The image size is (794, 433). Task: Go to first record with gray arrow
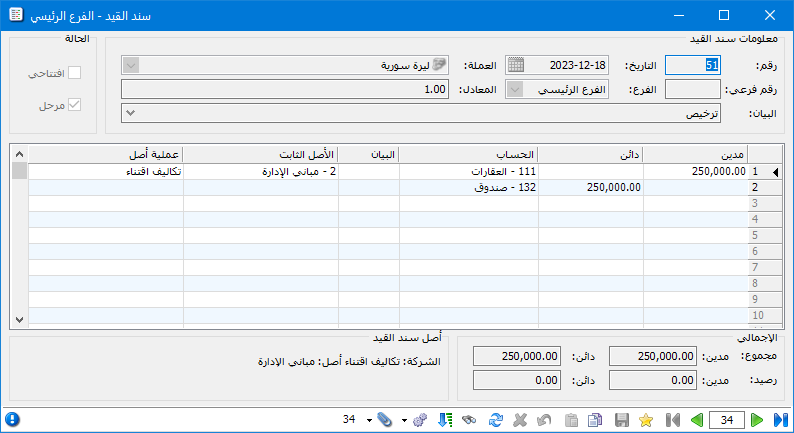click(x=673, y=420)
